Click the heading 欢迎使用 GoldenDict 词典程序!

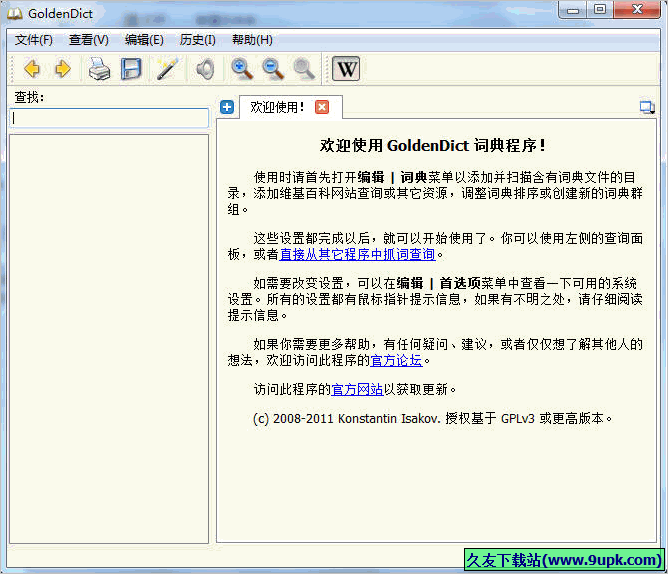433,145
